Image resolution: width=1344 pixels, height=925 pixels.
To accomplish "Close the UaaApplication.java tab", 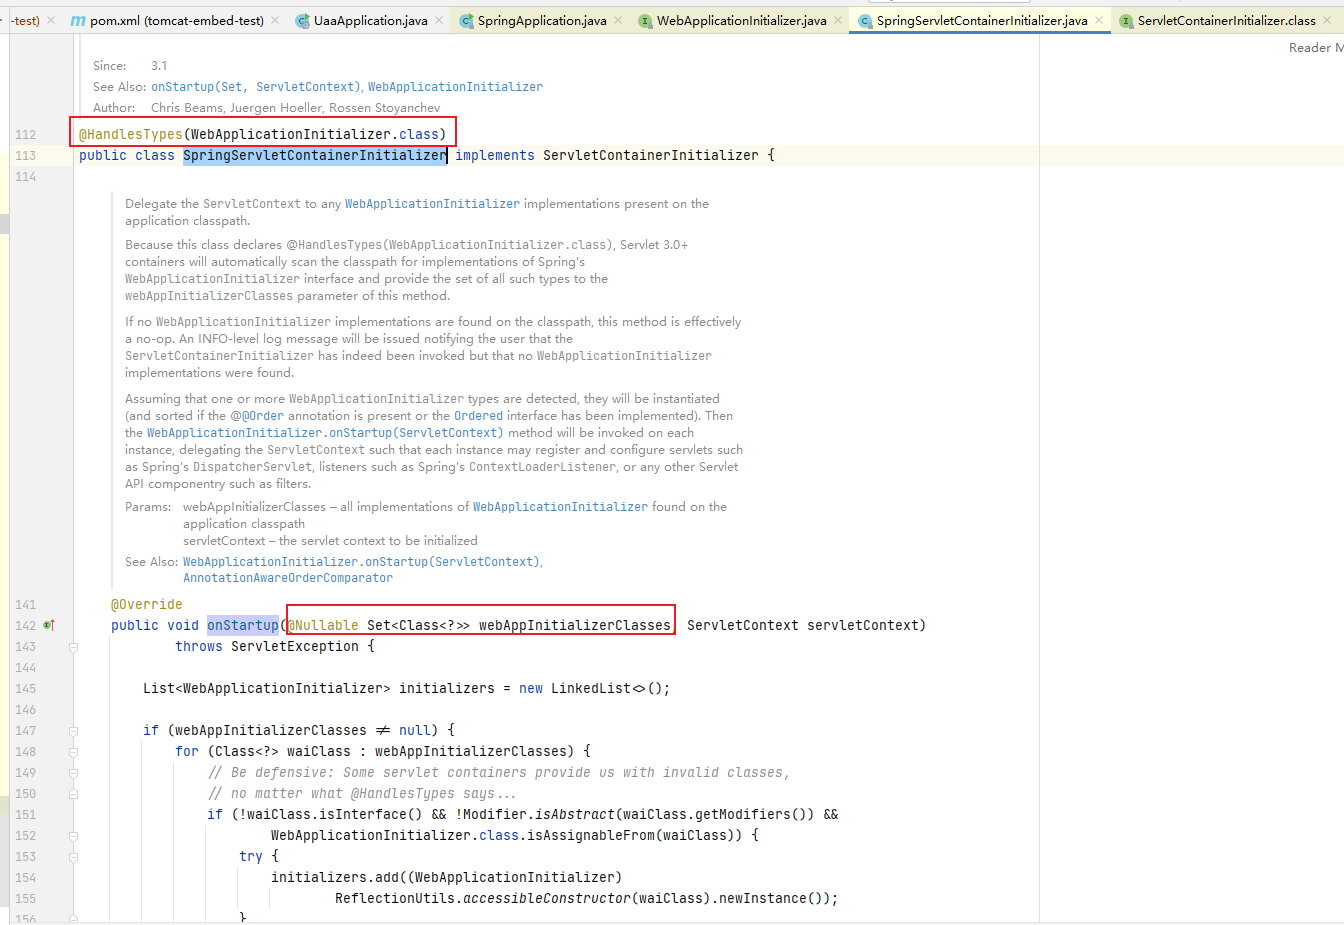I will point(439,20).
